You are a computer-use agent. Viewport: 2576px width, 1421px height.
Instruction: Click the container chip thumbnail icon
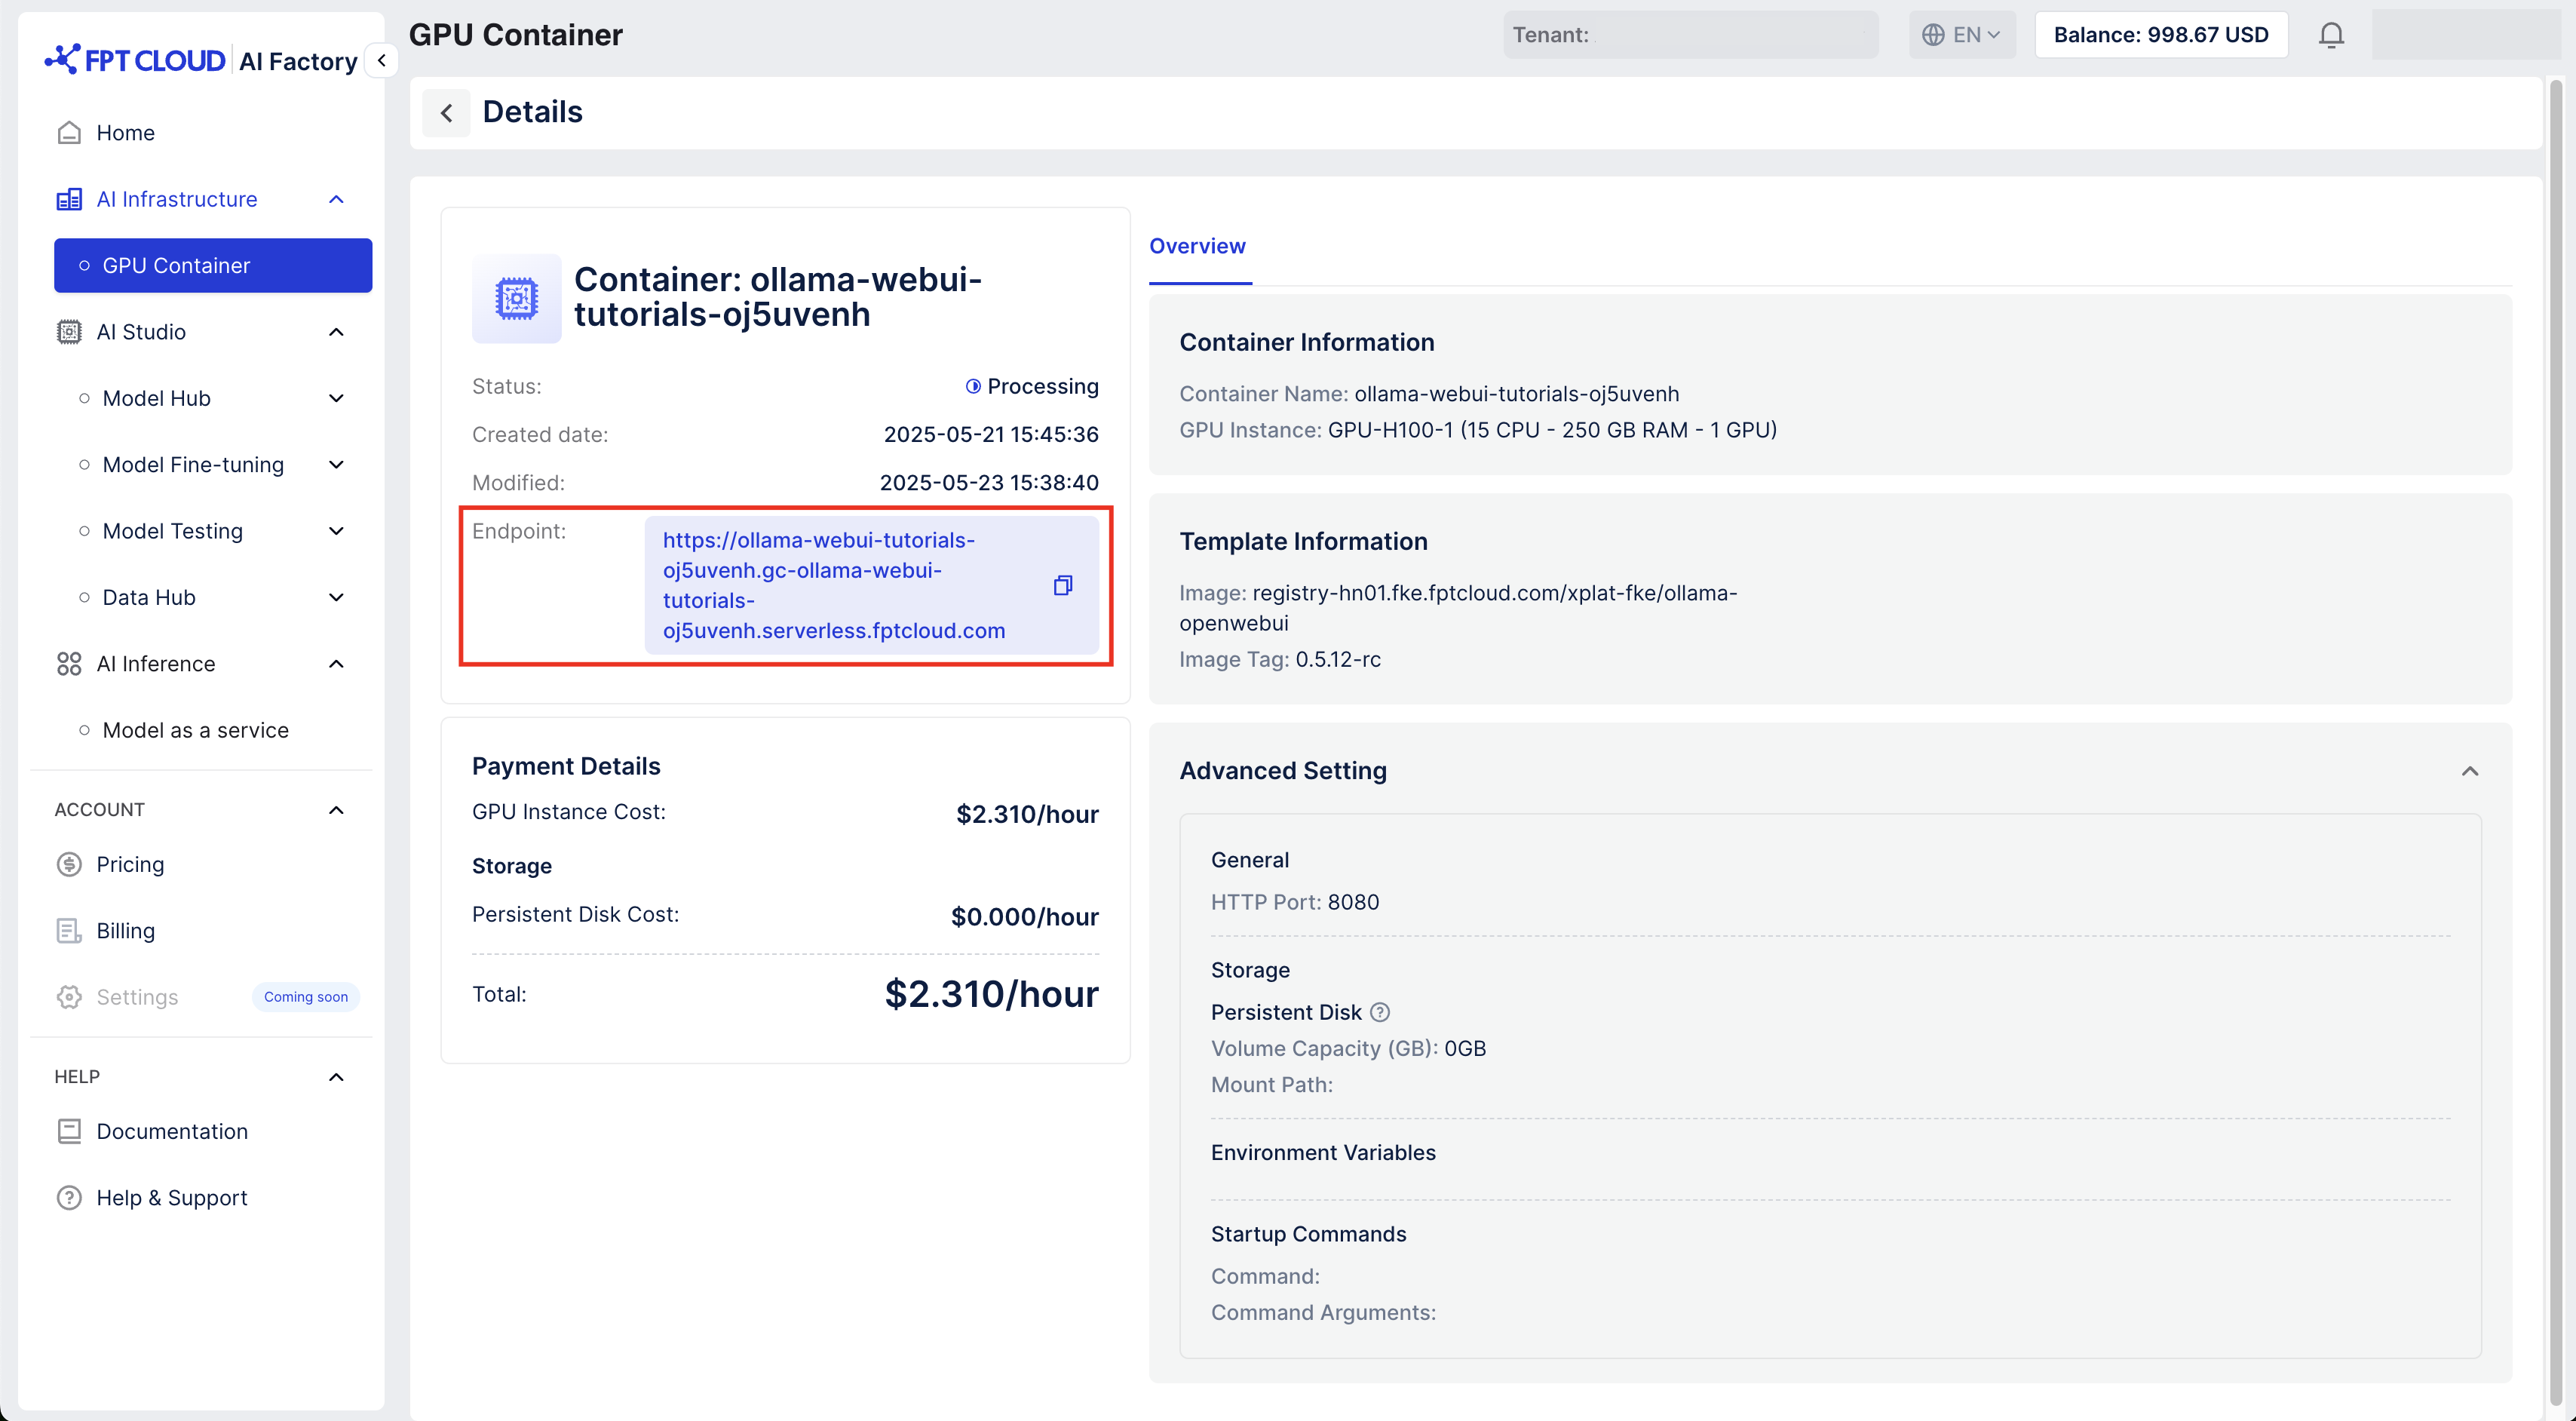(517, 298)
